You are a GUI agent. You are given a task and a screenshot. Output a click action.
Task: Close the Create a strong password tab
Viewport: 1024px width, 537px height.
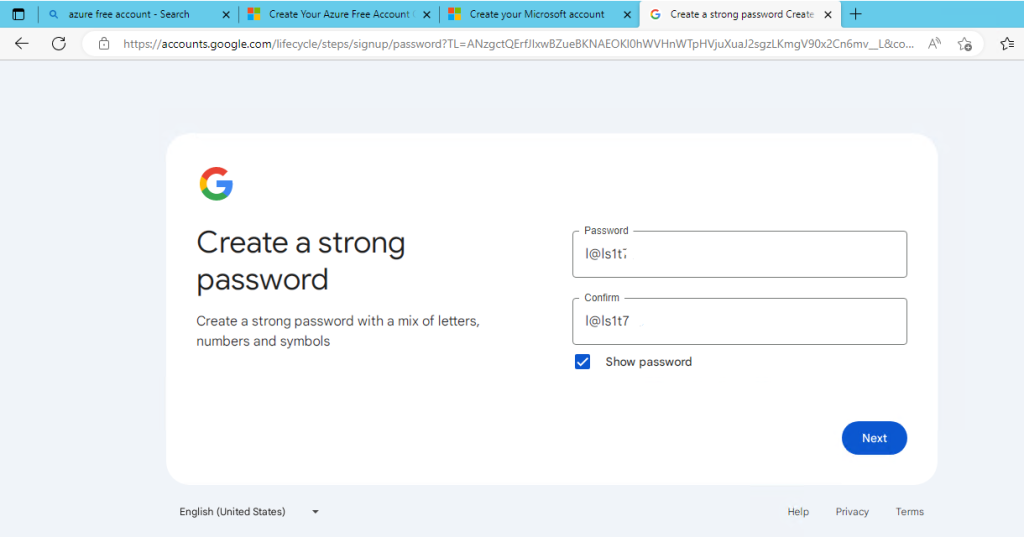click(827, 14)
